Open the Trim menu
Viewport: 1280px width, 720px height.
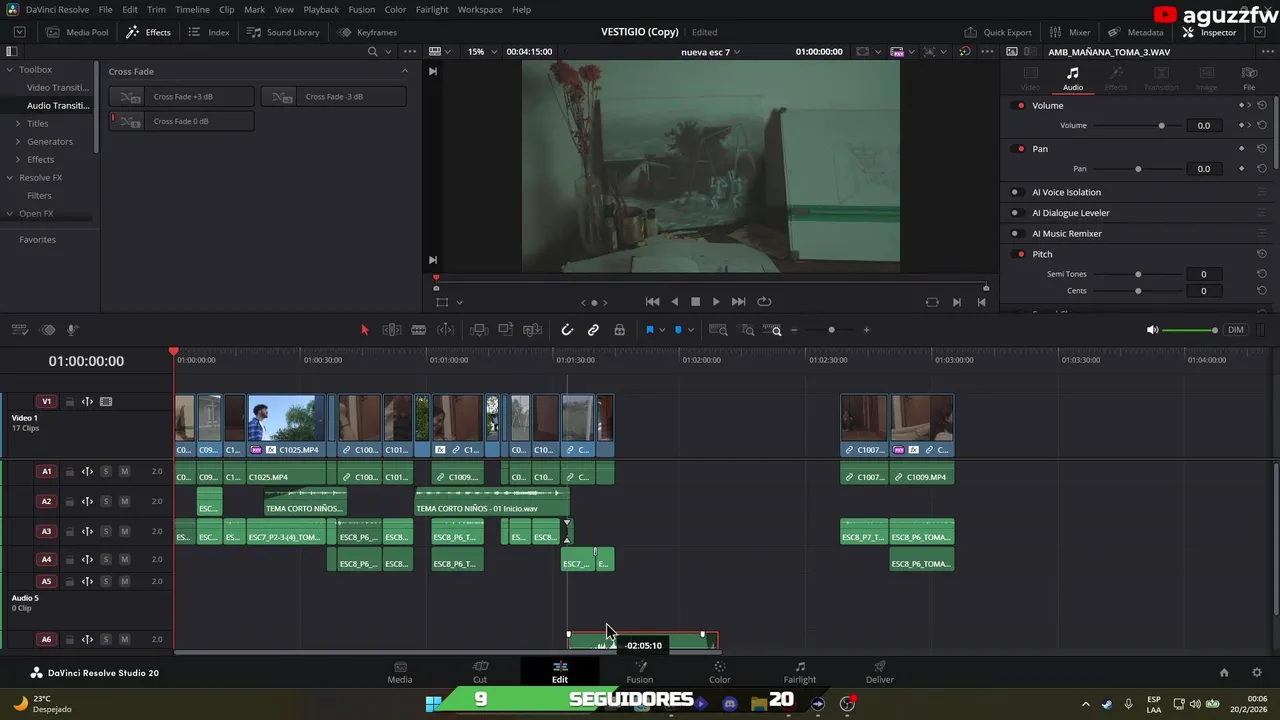coord(156,9)
